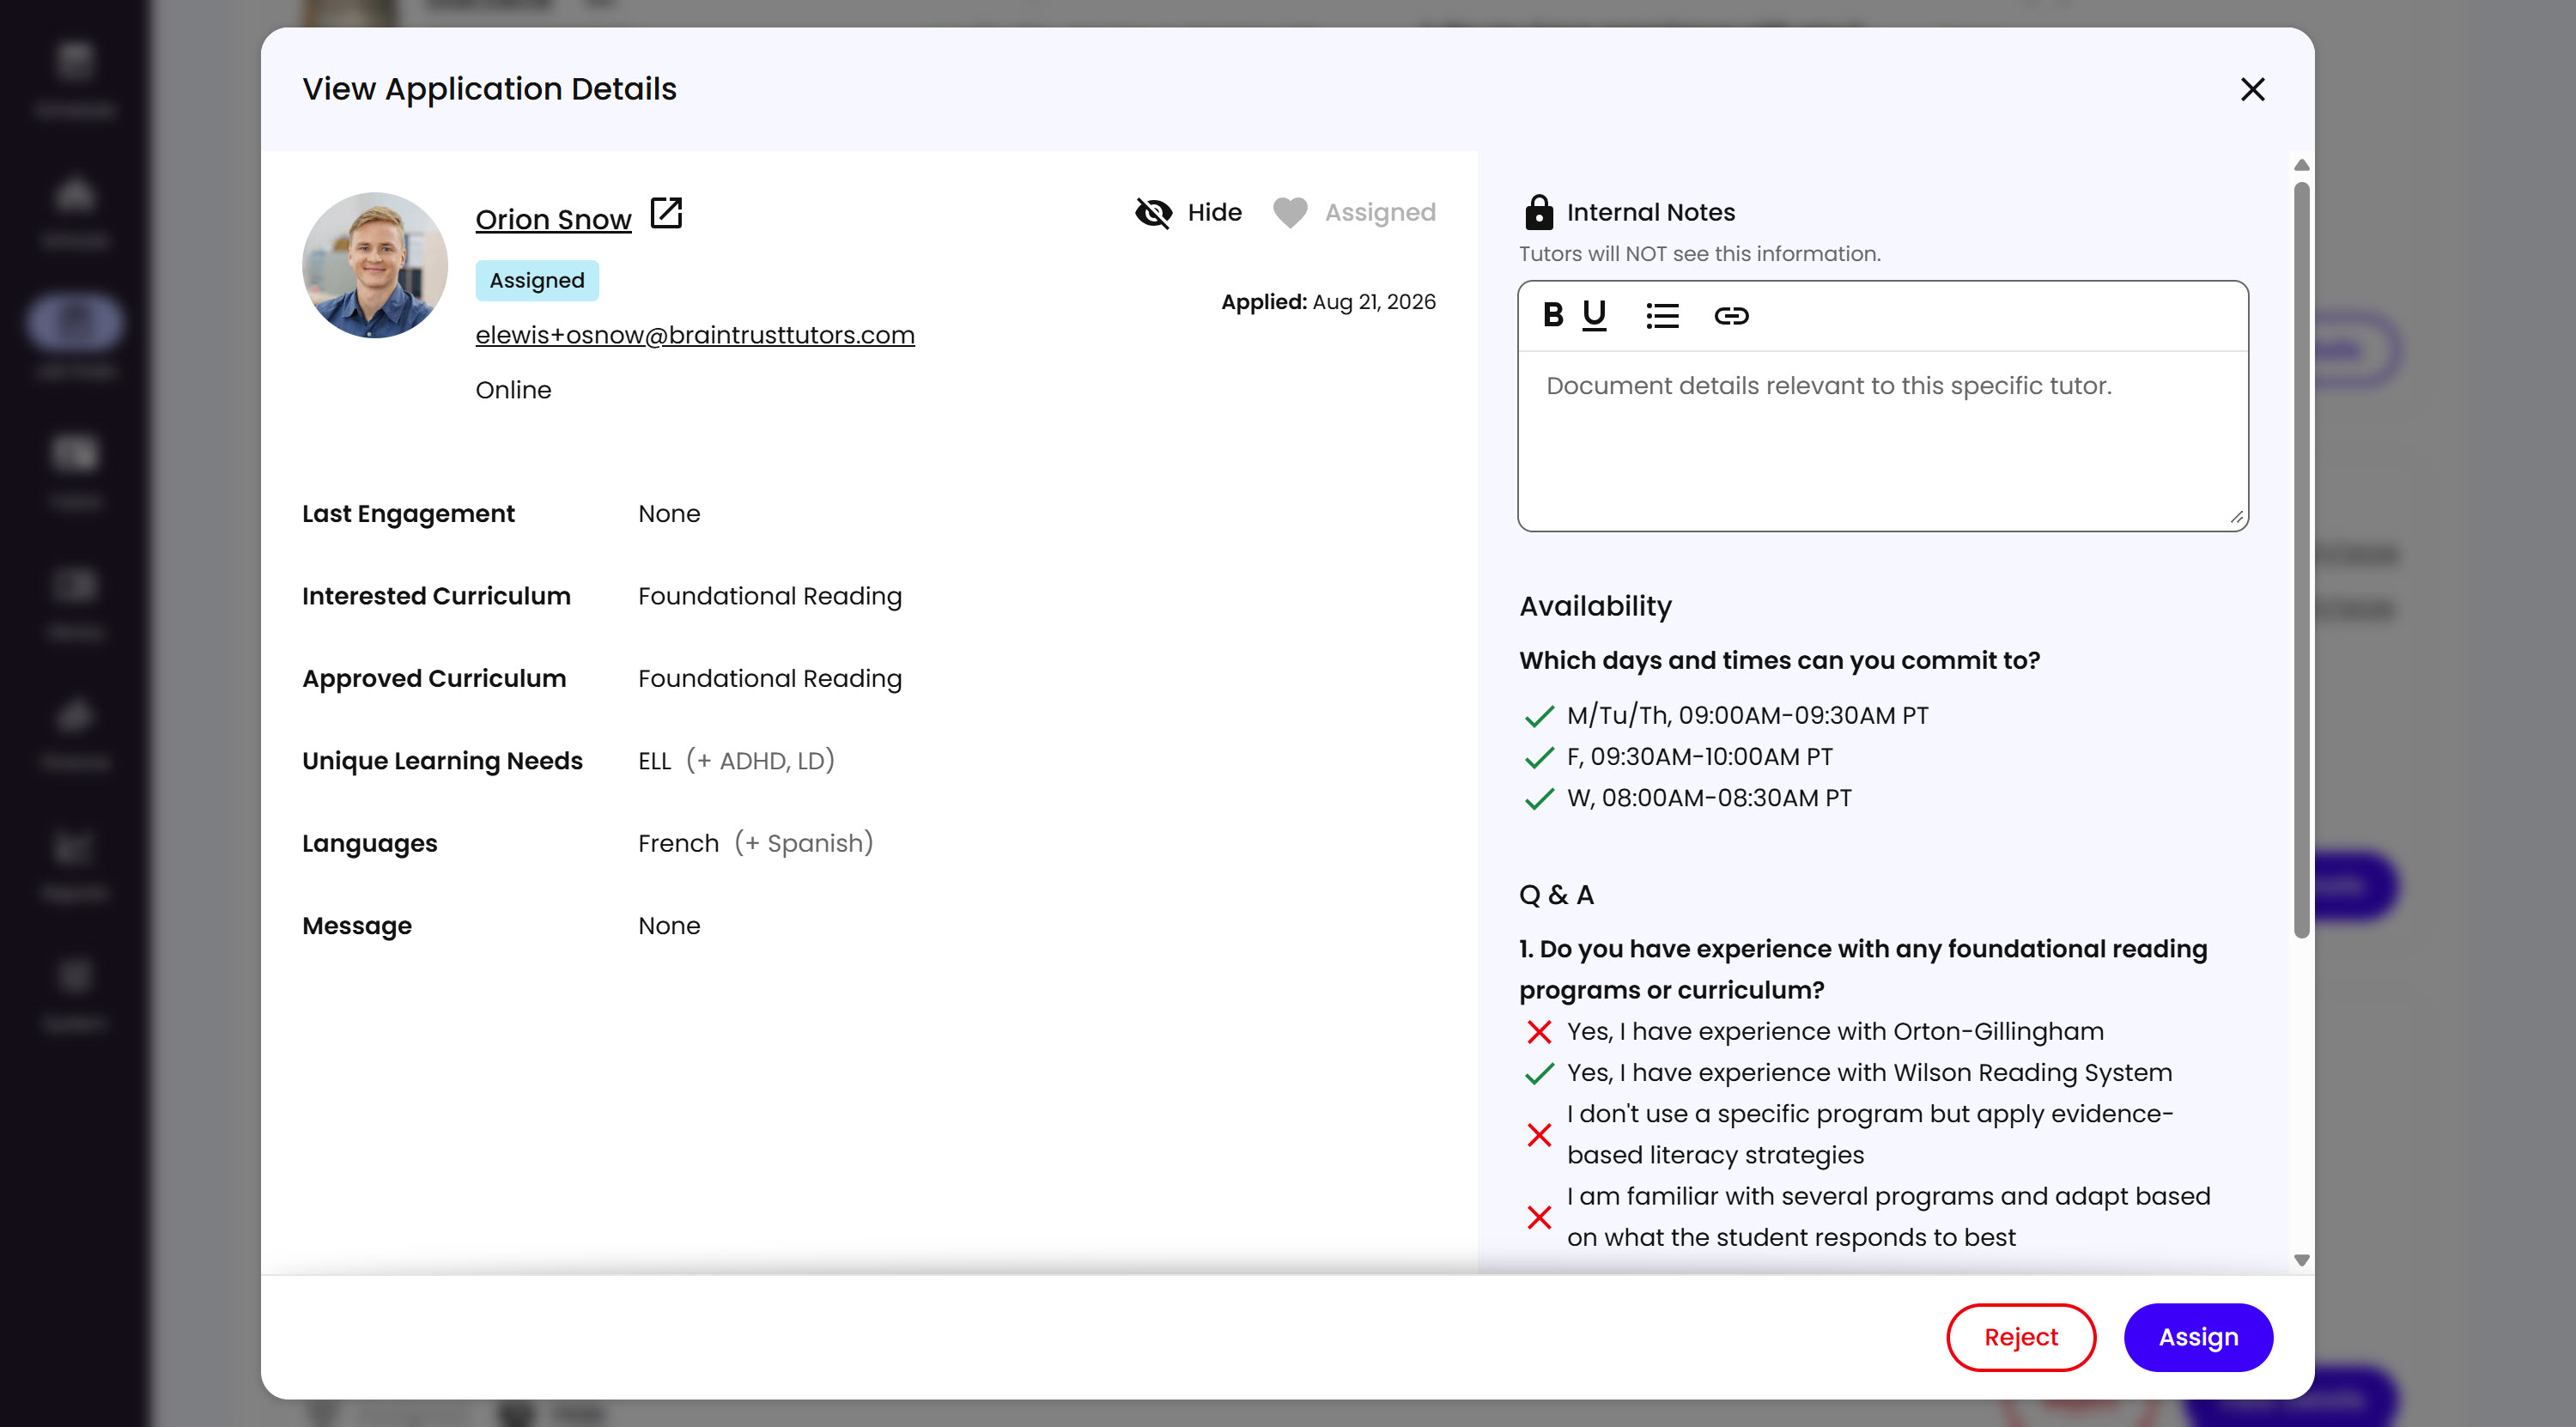Click the Reject button
The height and width of the screenshot is (1427, 2576).
click(x=2020, y=1337)
